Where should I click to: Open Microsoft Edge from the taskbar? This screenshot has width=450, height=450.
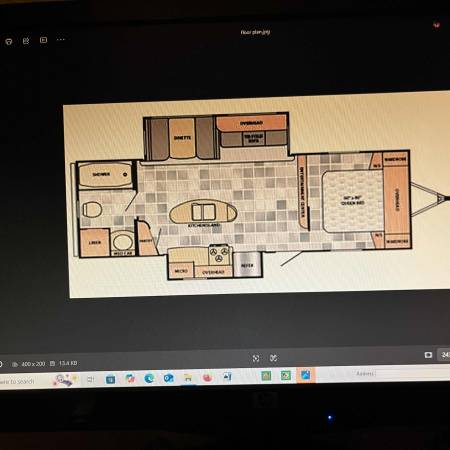pos(149,378)
